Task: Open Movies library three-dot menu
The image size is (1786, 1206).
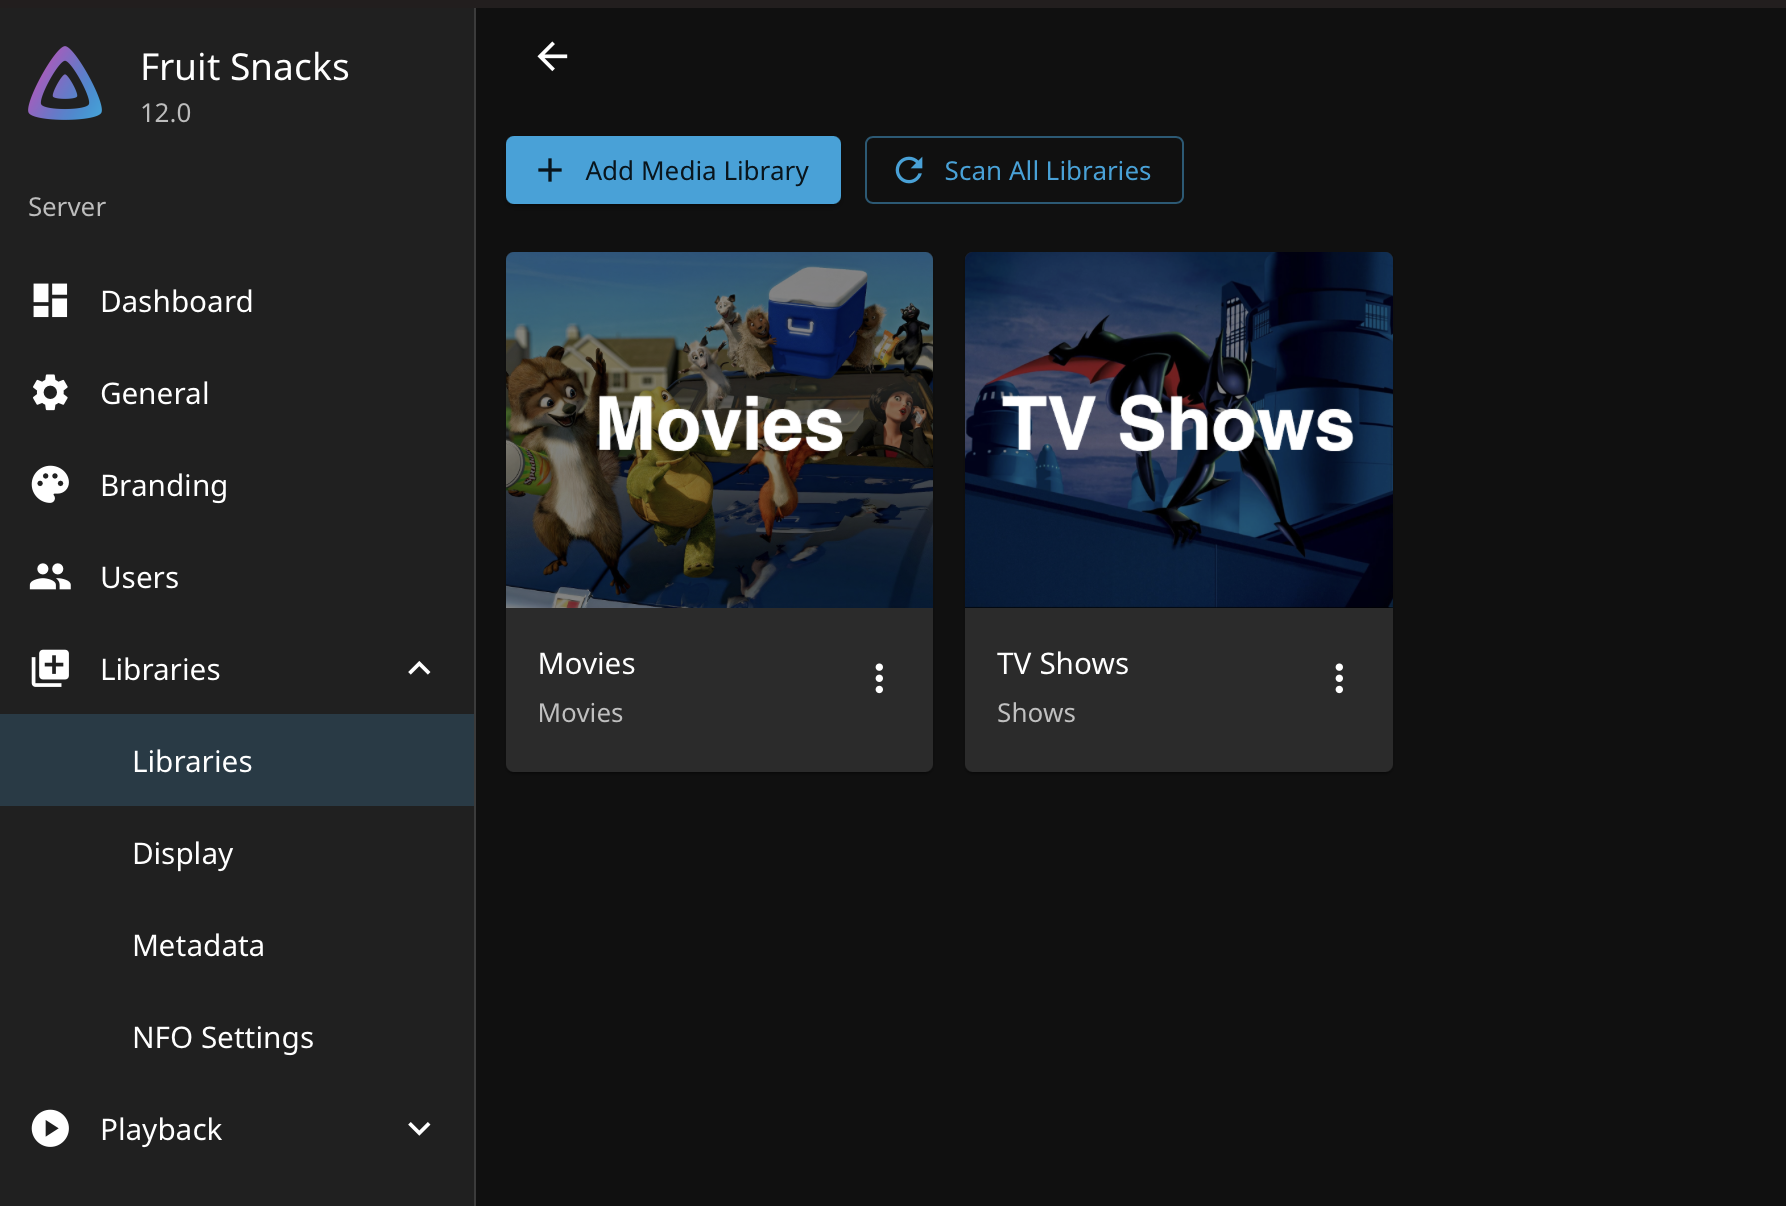Action: click(879, 678)
